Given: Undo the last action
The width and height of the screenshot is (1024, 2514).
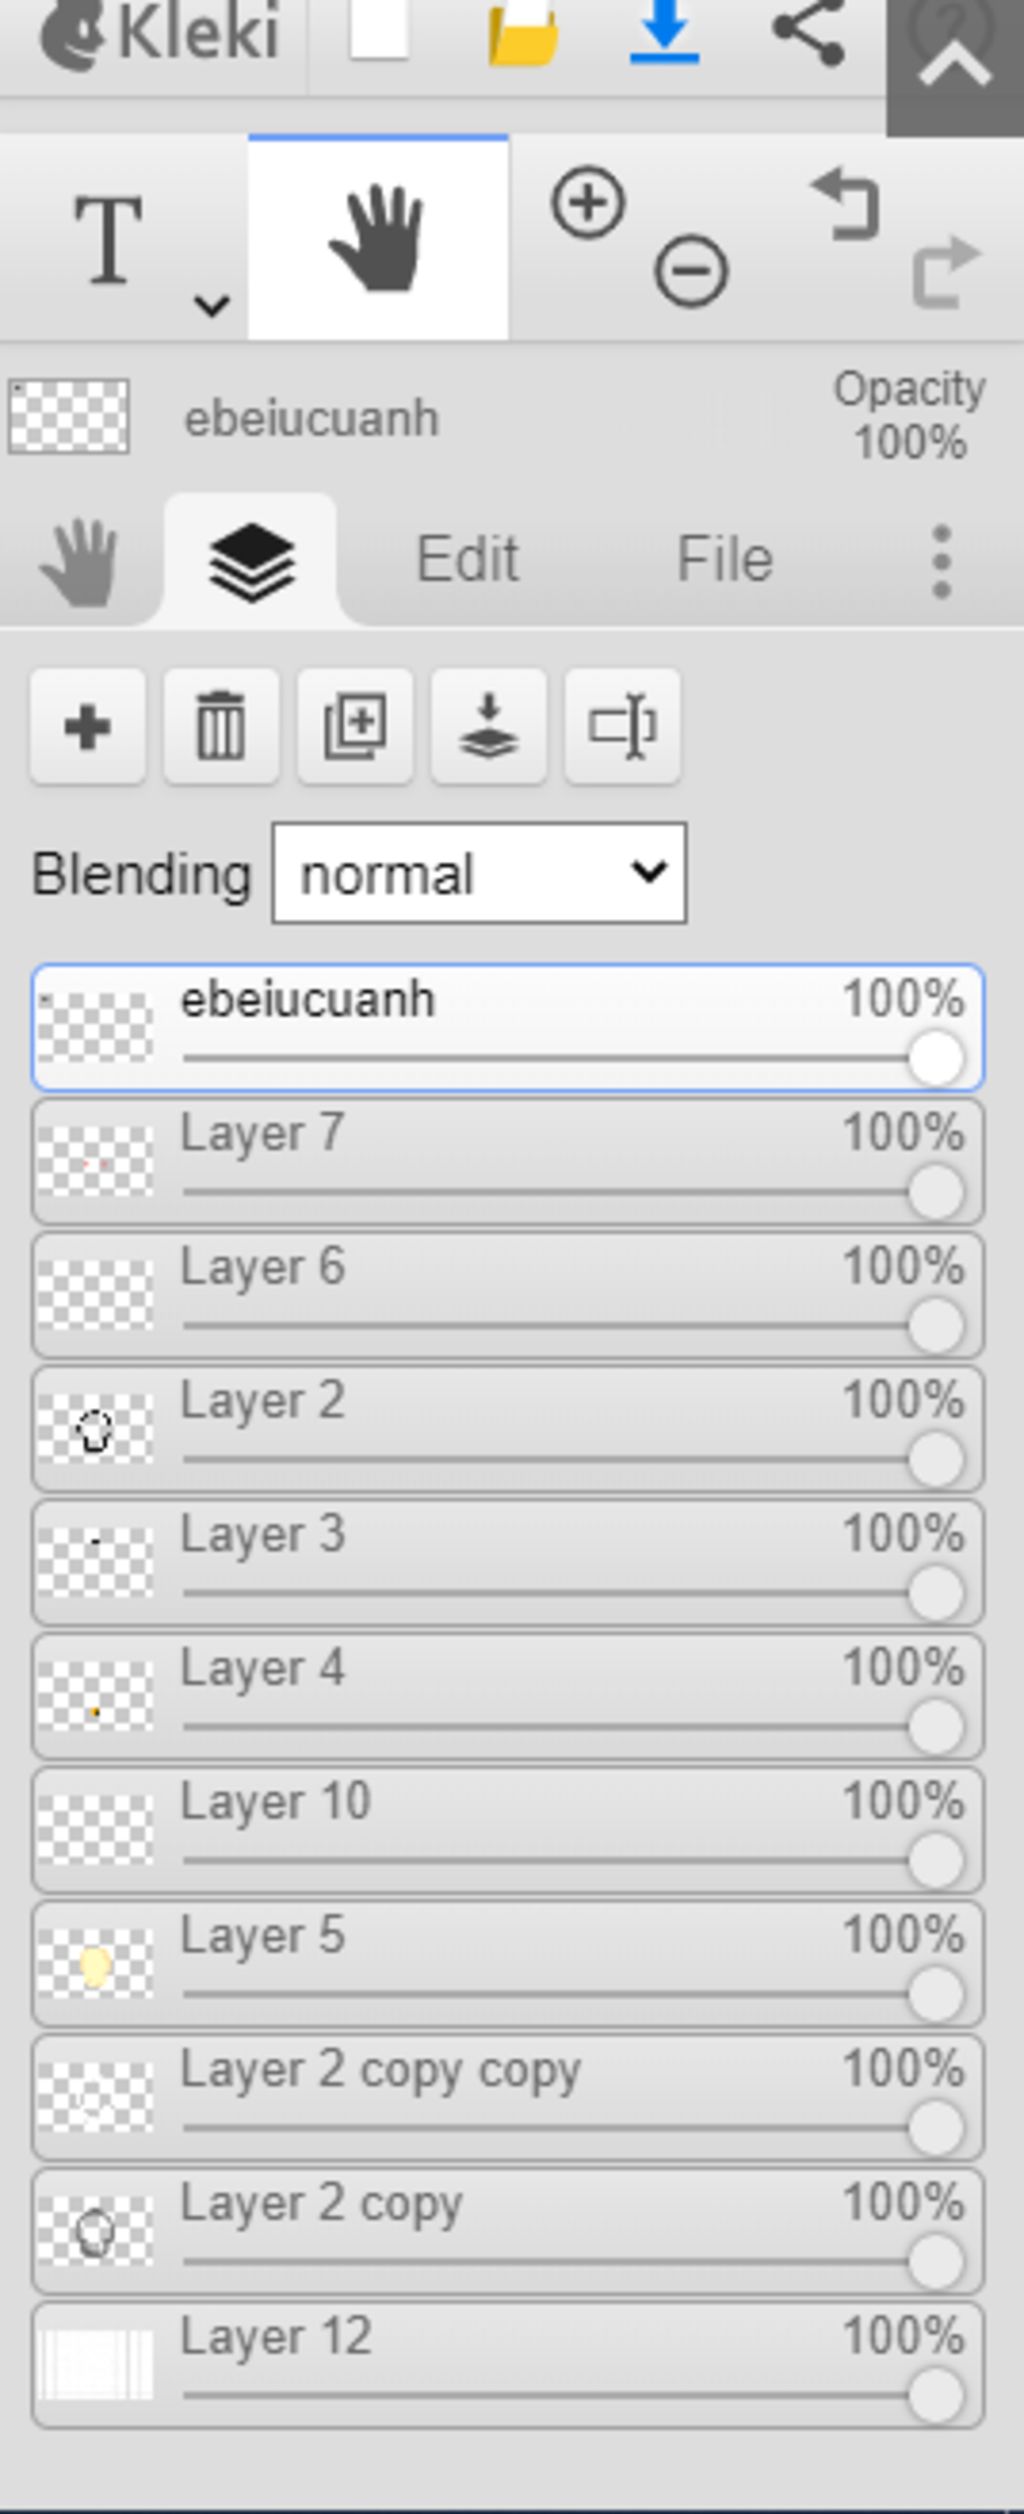Looking at the screenshot, I should tap(845, 204).
